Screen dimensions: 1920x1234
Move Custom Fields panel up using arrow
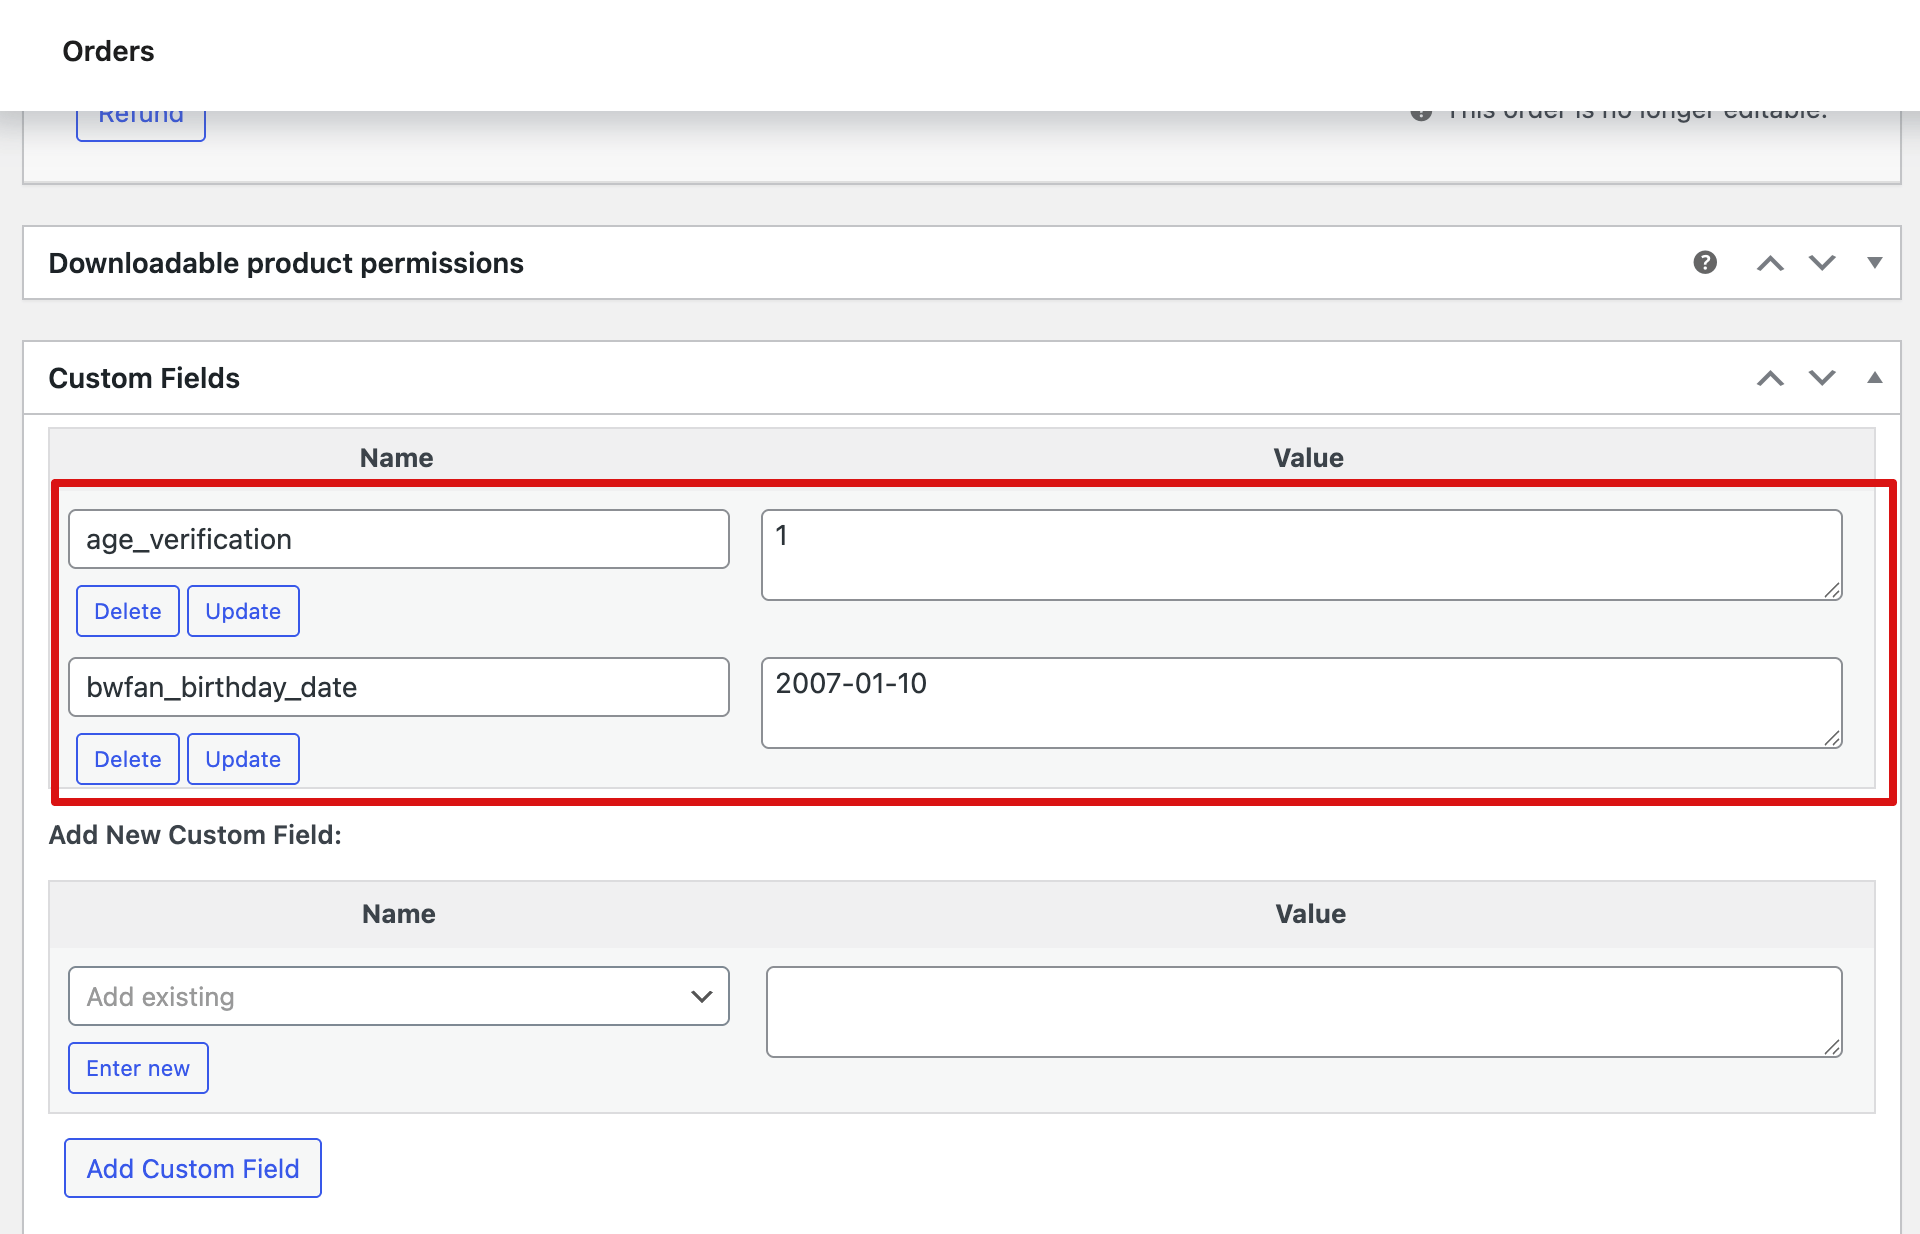click(x=1770, y=378)
